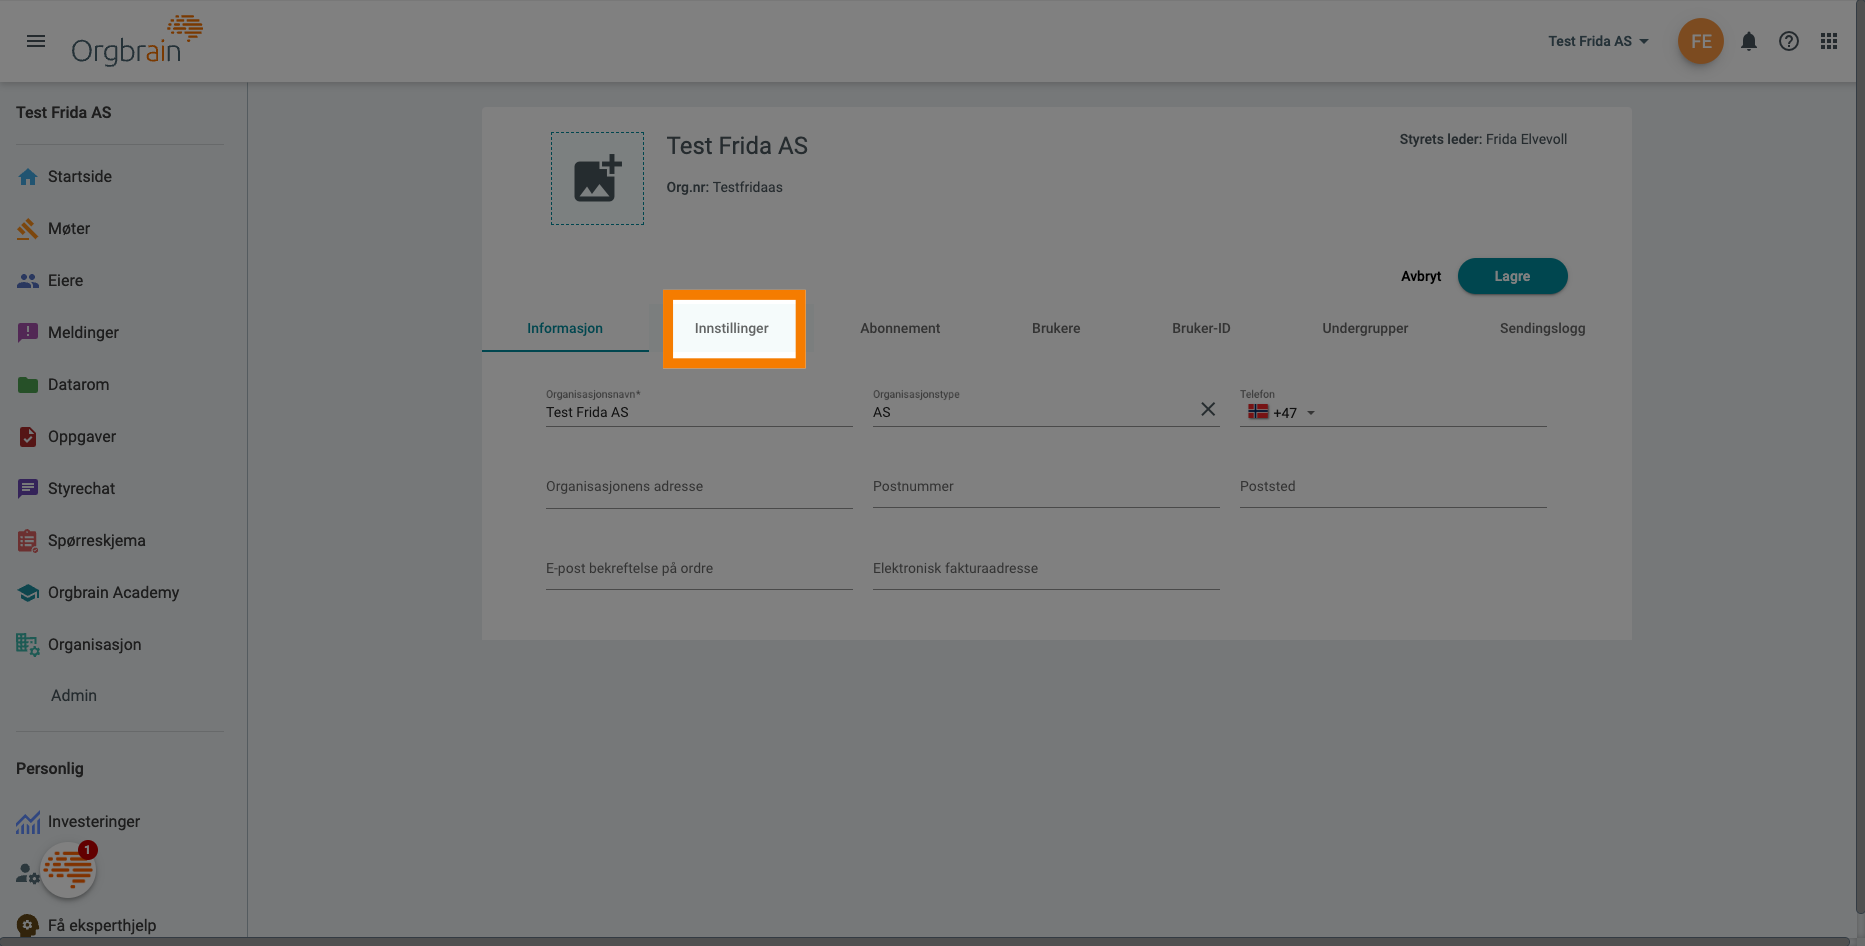Screen dimensions: 1865x946
Task: Switch to the Abonnement tab
Action: point(899,328)
